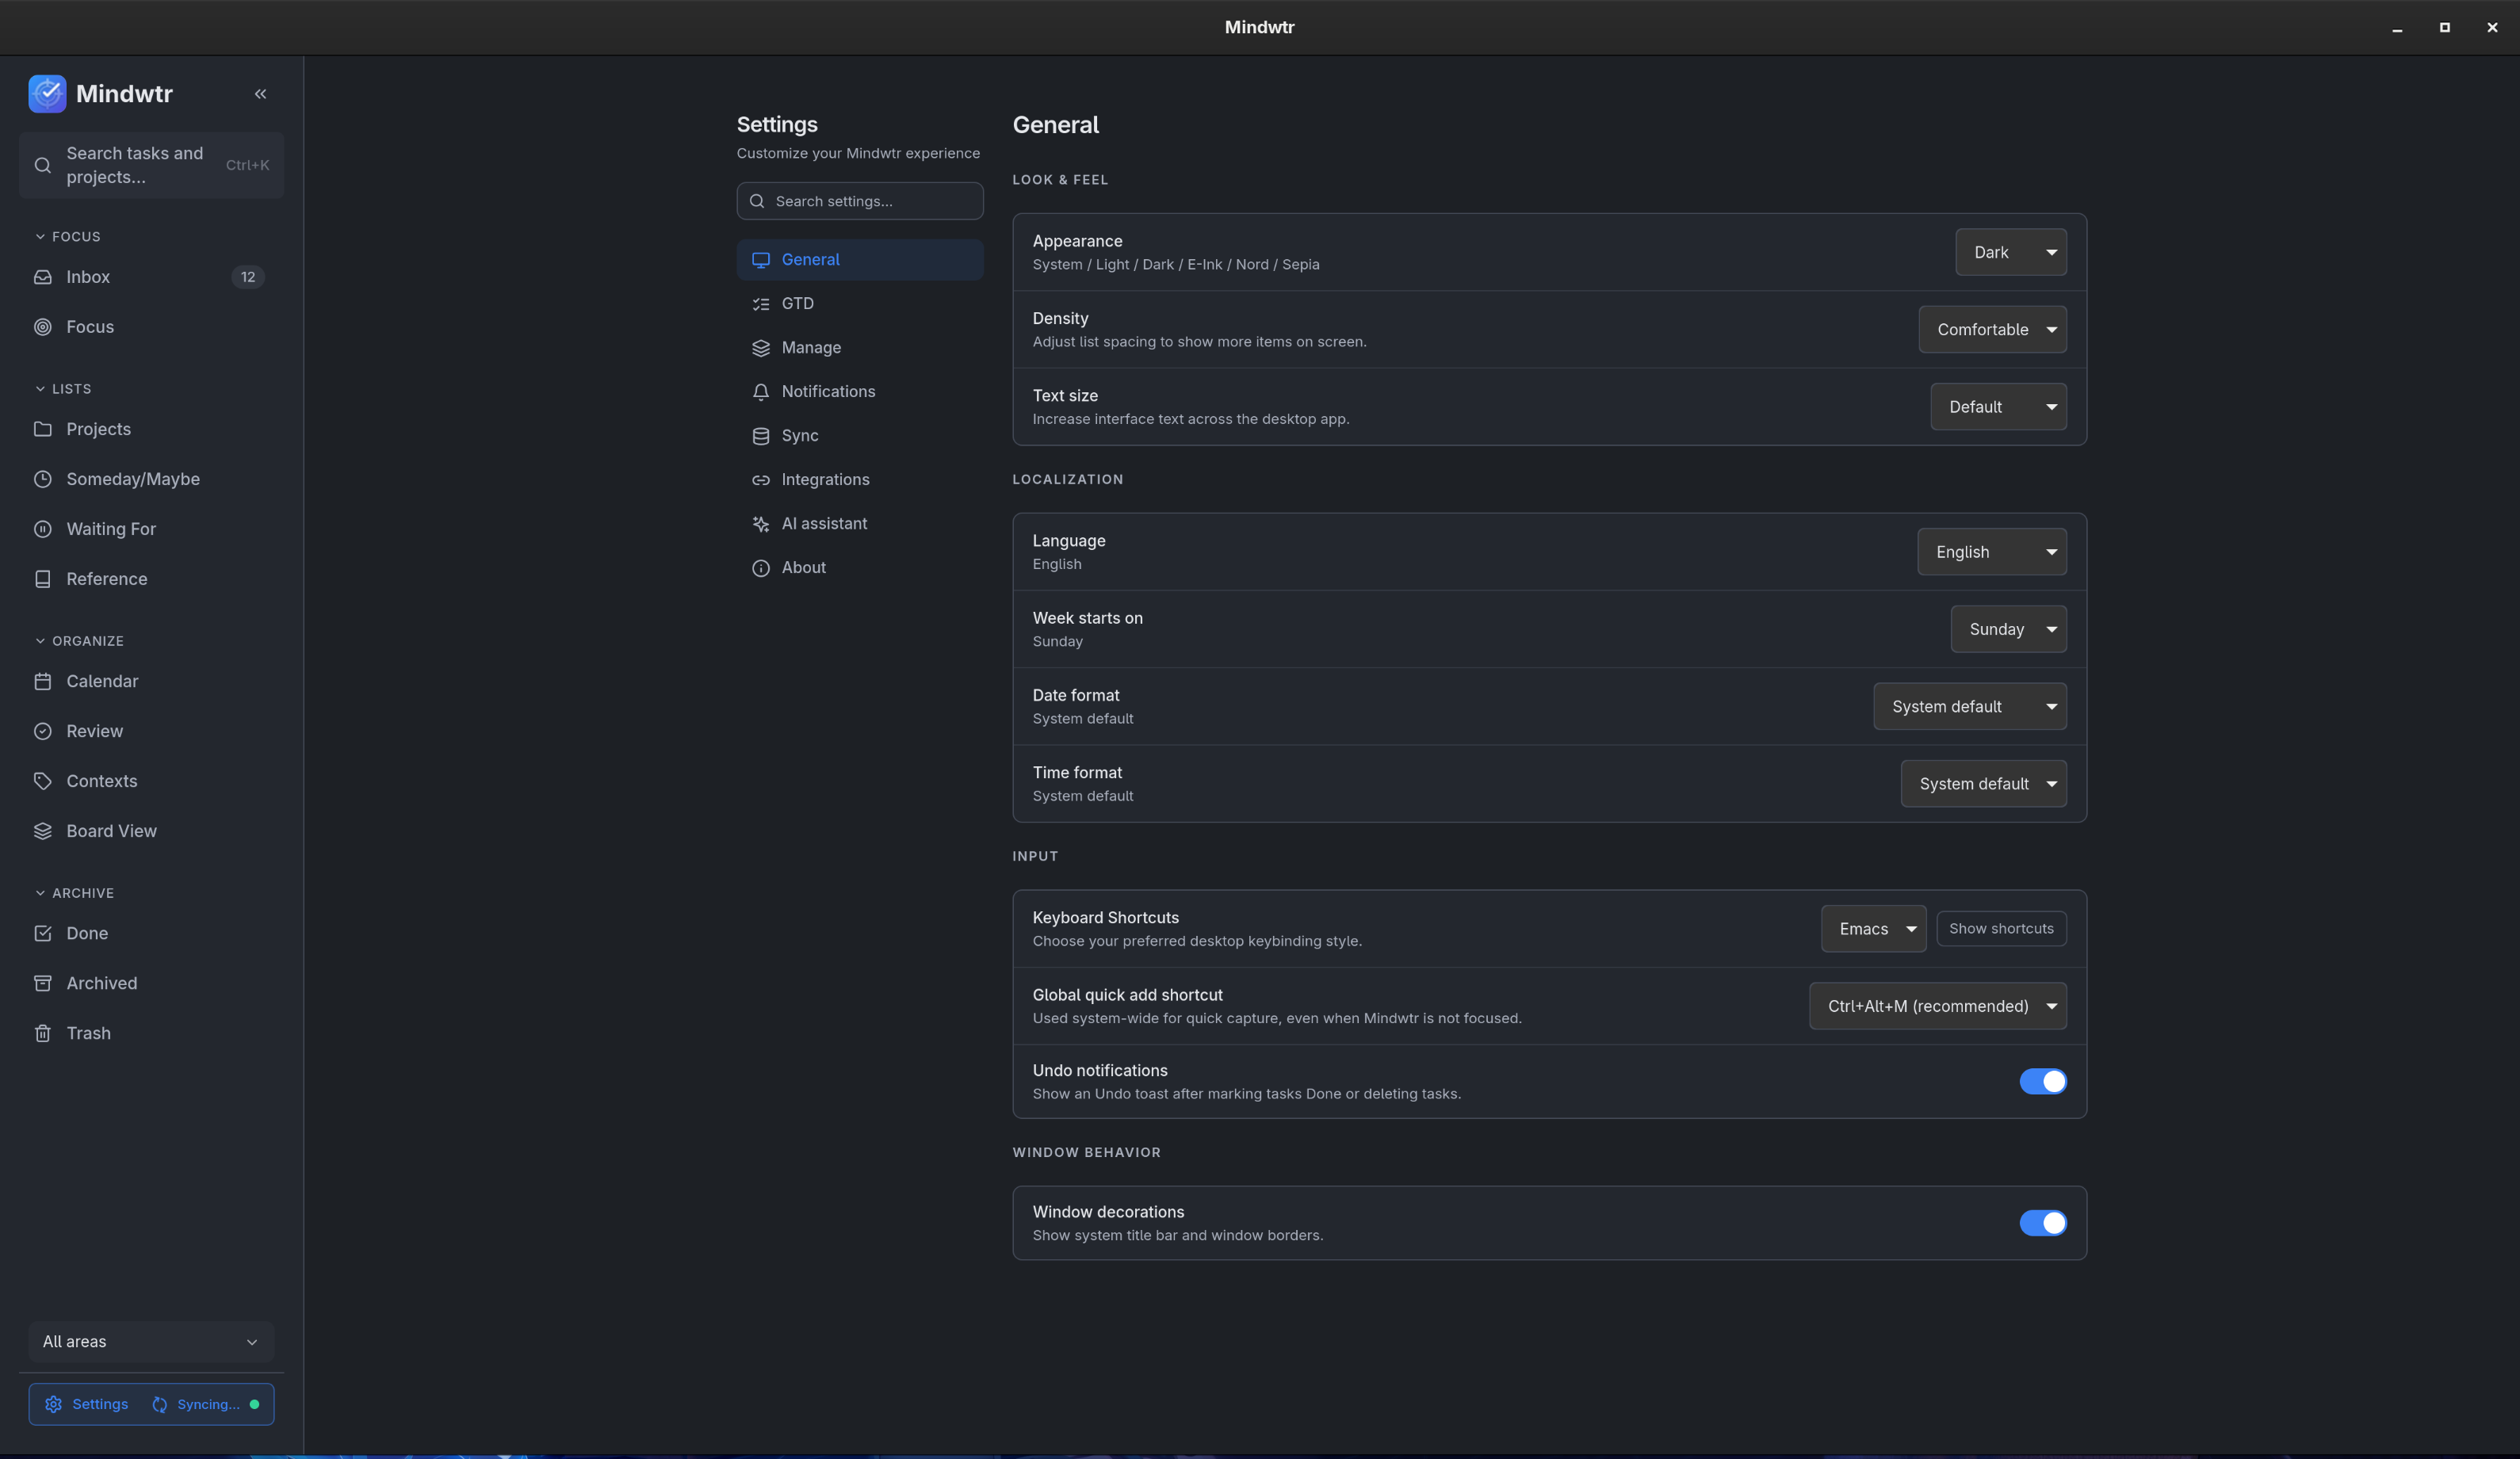Click the Waiting For pause icon

(43, 529)
